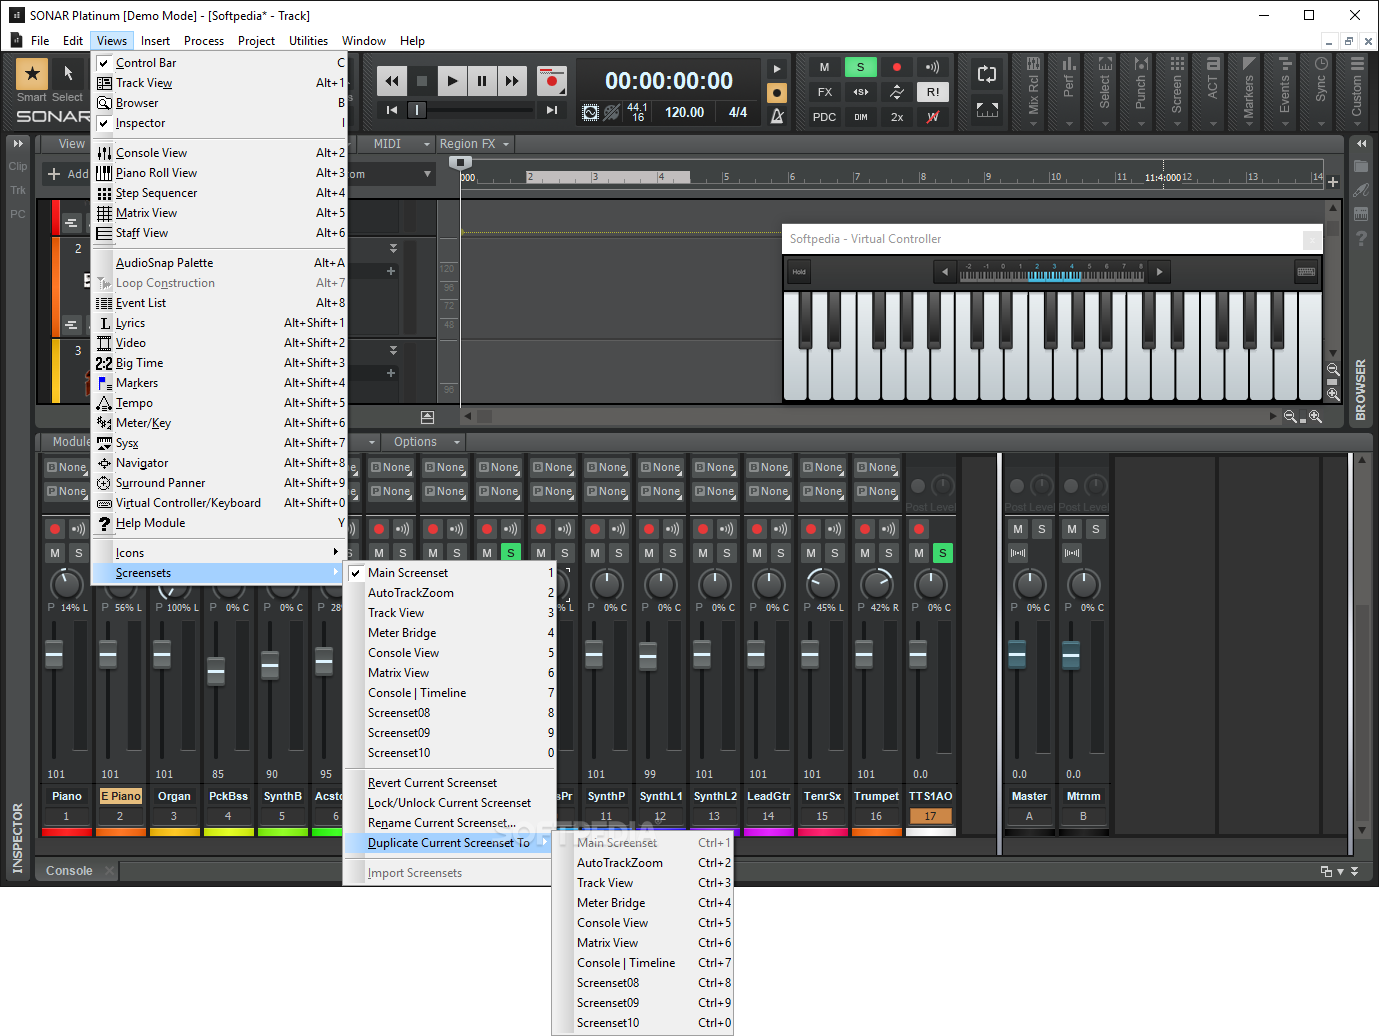Open the Screen module dropdown
The image size is (1379, 1036).
tap(1177, 125)
